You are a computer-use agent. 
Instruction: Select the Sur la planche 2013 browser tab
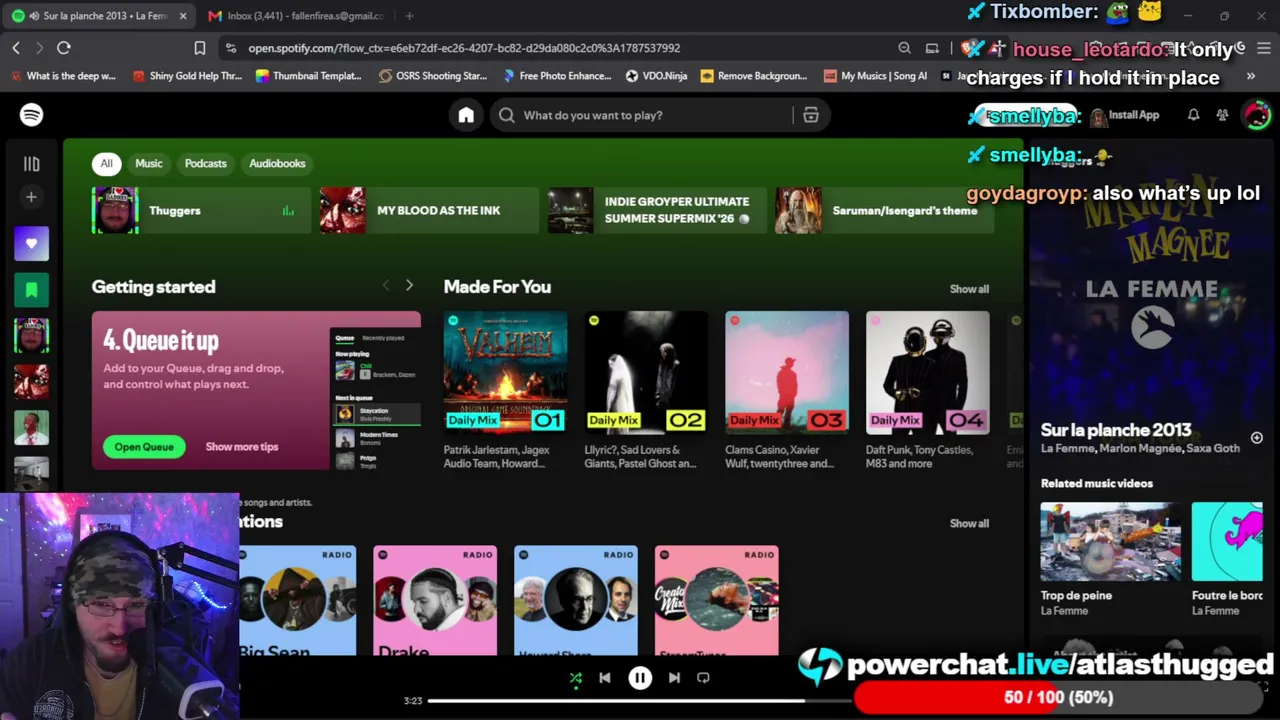(x=98, y=16)
